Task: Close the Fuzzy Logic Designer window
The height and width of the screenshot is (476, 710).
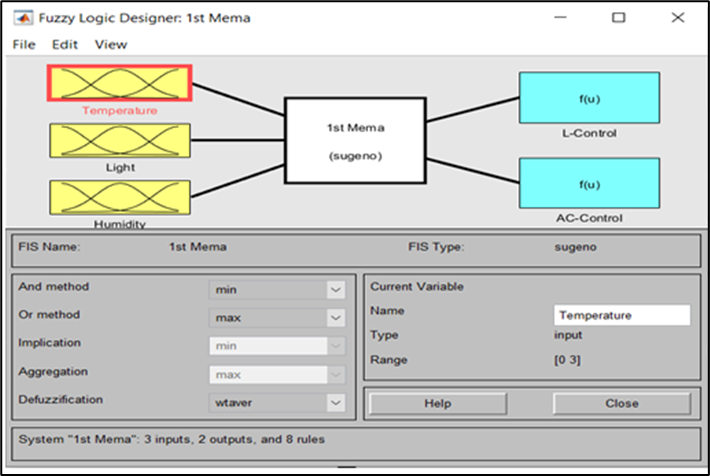Action: [678, 18]
